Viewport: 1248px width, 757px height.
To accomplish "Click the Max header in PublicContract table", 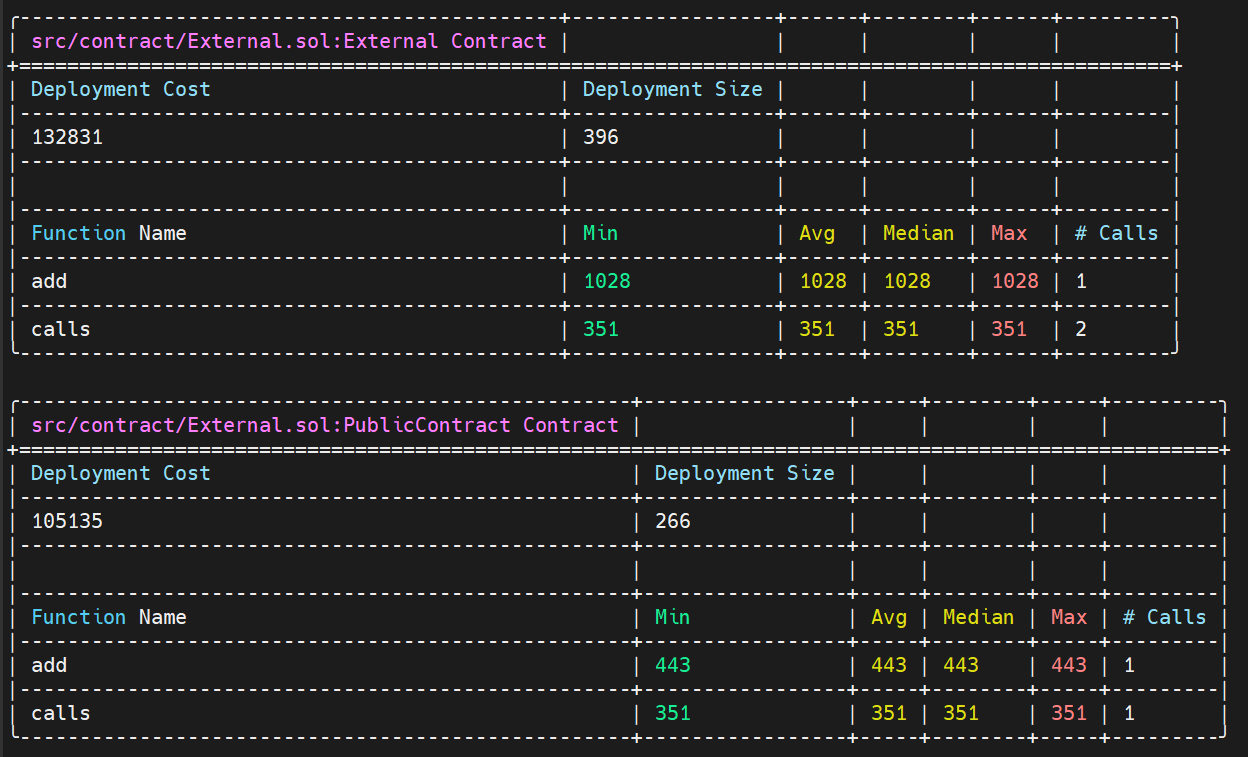I will click(x=1069, y=617).
